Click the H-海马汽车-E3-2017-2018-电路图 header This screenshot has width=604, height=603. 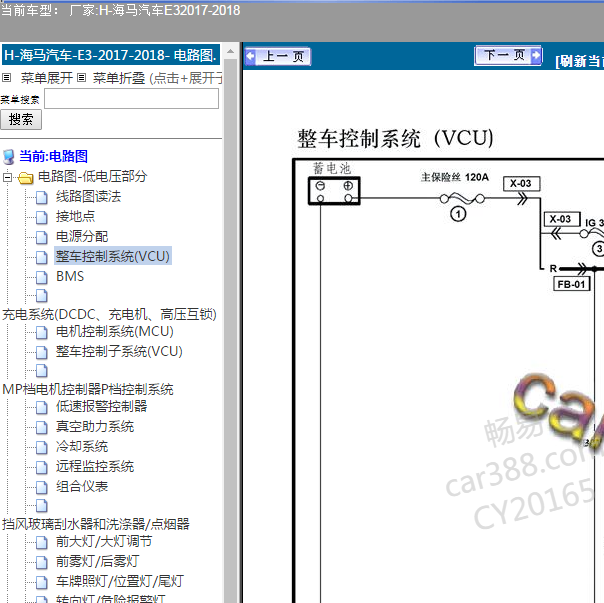point(111,55)
